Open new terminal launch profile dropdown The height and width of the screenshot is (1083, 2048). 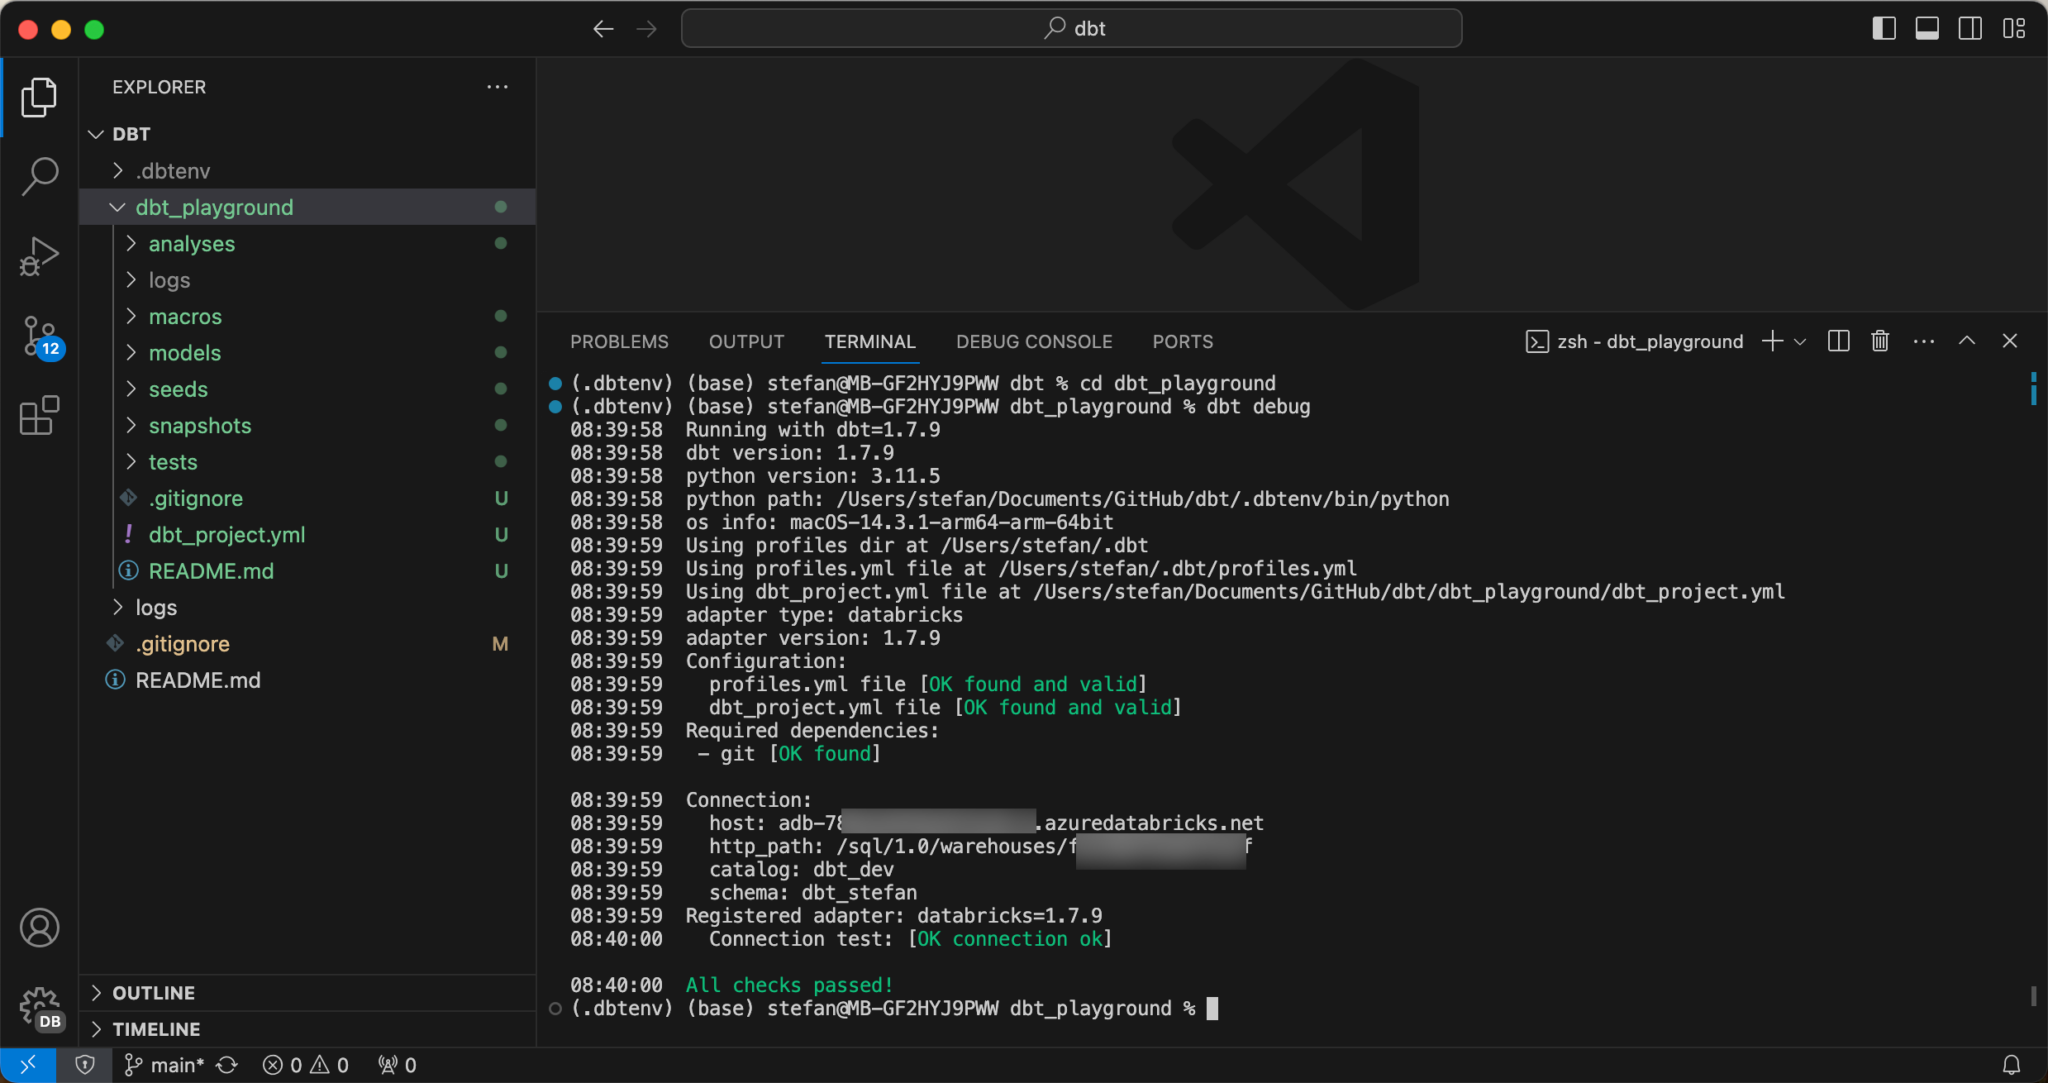pos(1800,341)
